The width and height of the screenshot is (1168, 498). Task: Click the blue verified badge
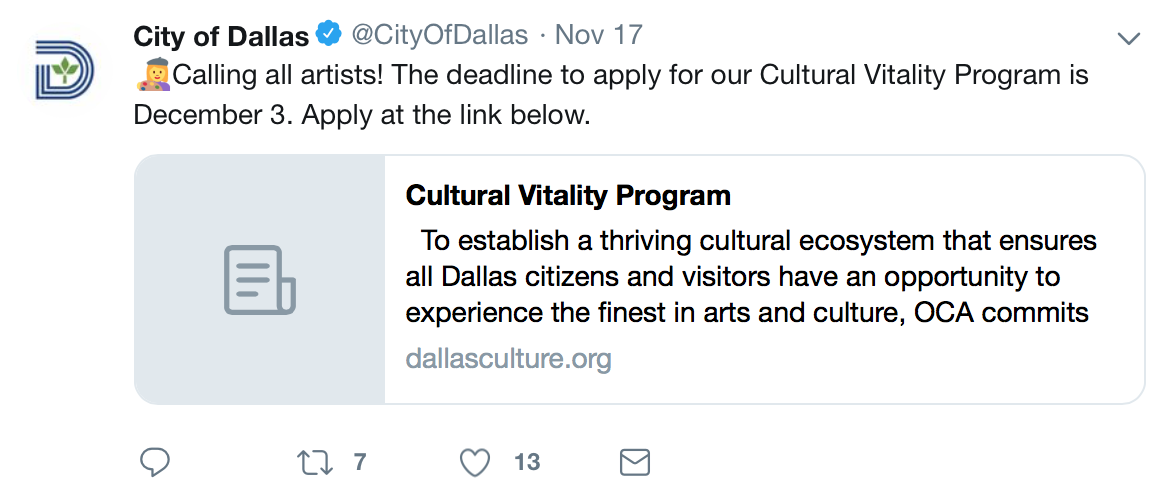[327, 36]
